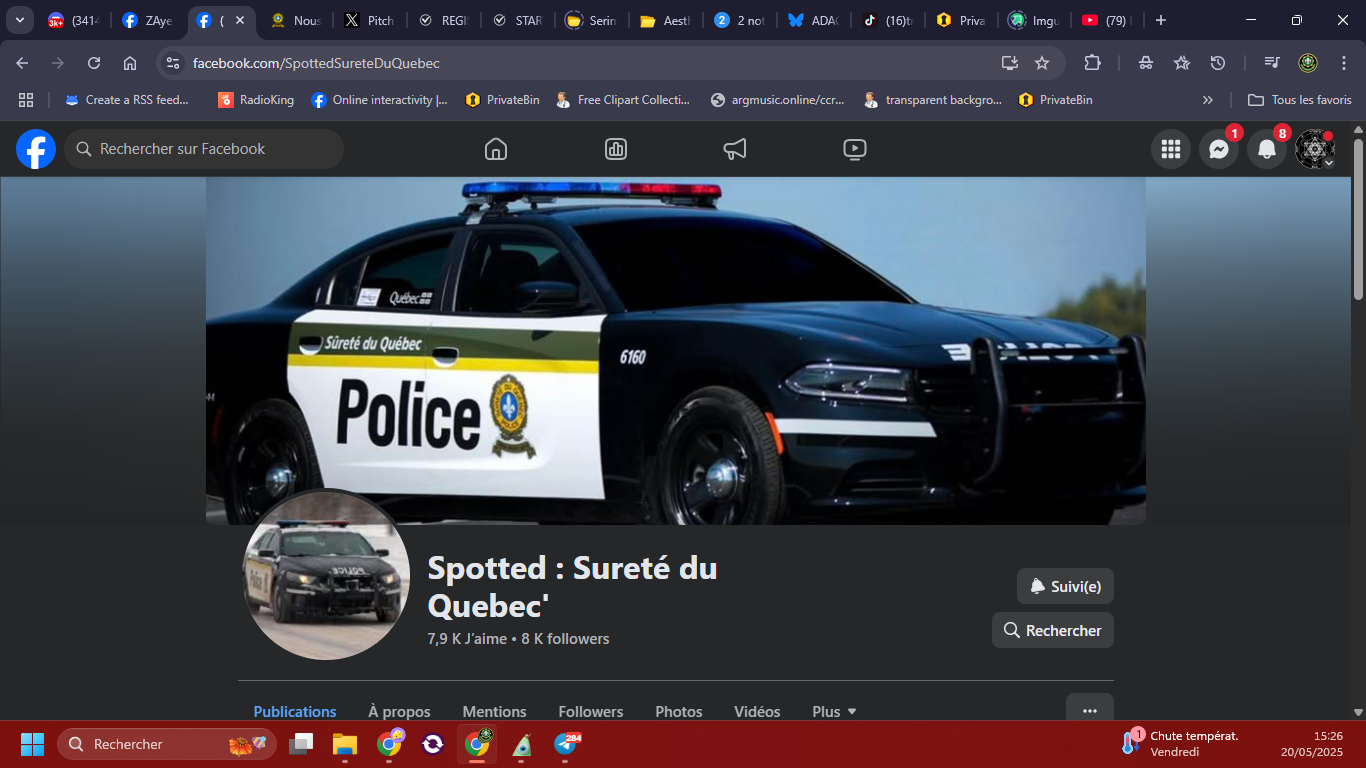This screenshot has height=768, width=1366.
Task: Click the page's Rechercher button
Action: (1053, 630)
